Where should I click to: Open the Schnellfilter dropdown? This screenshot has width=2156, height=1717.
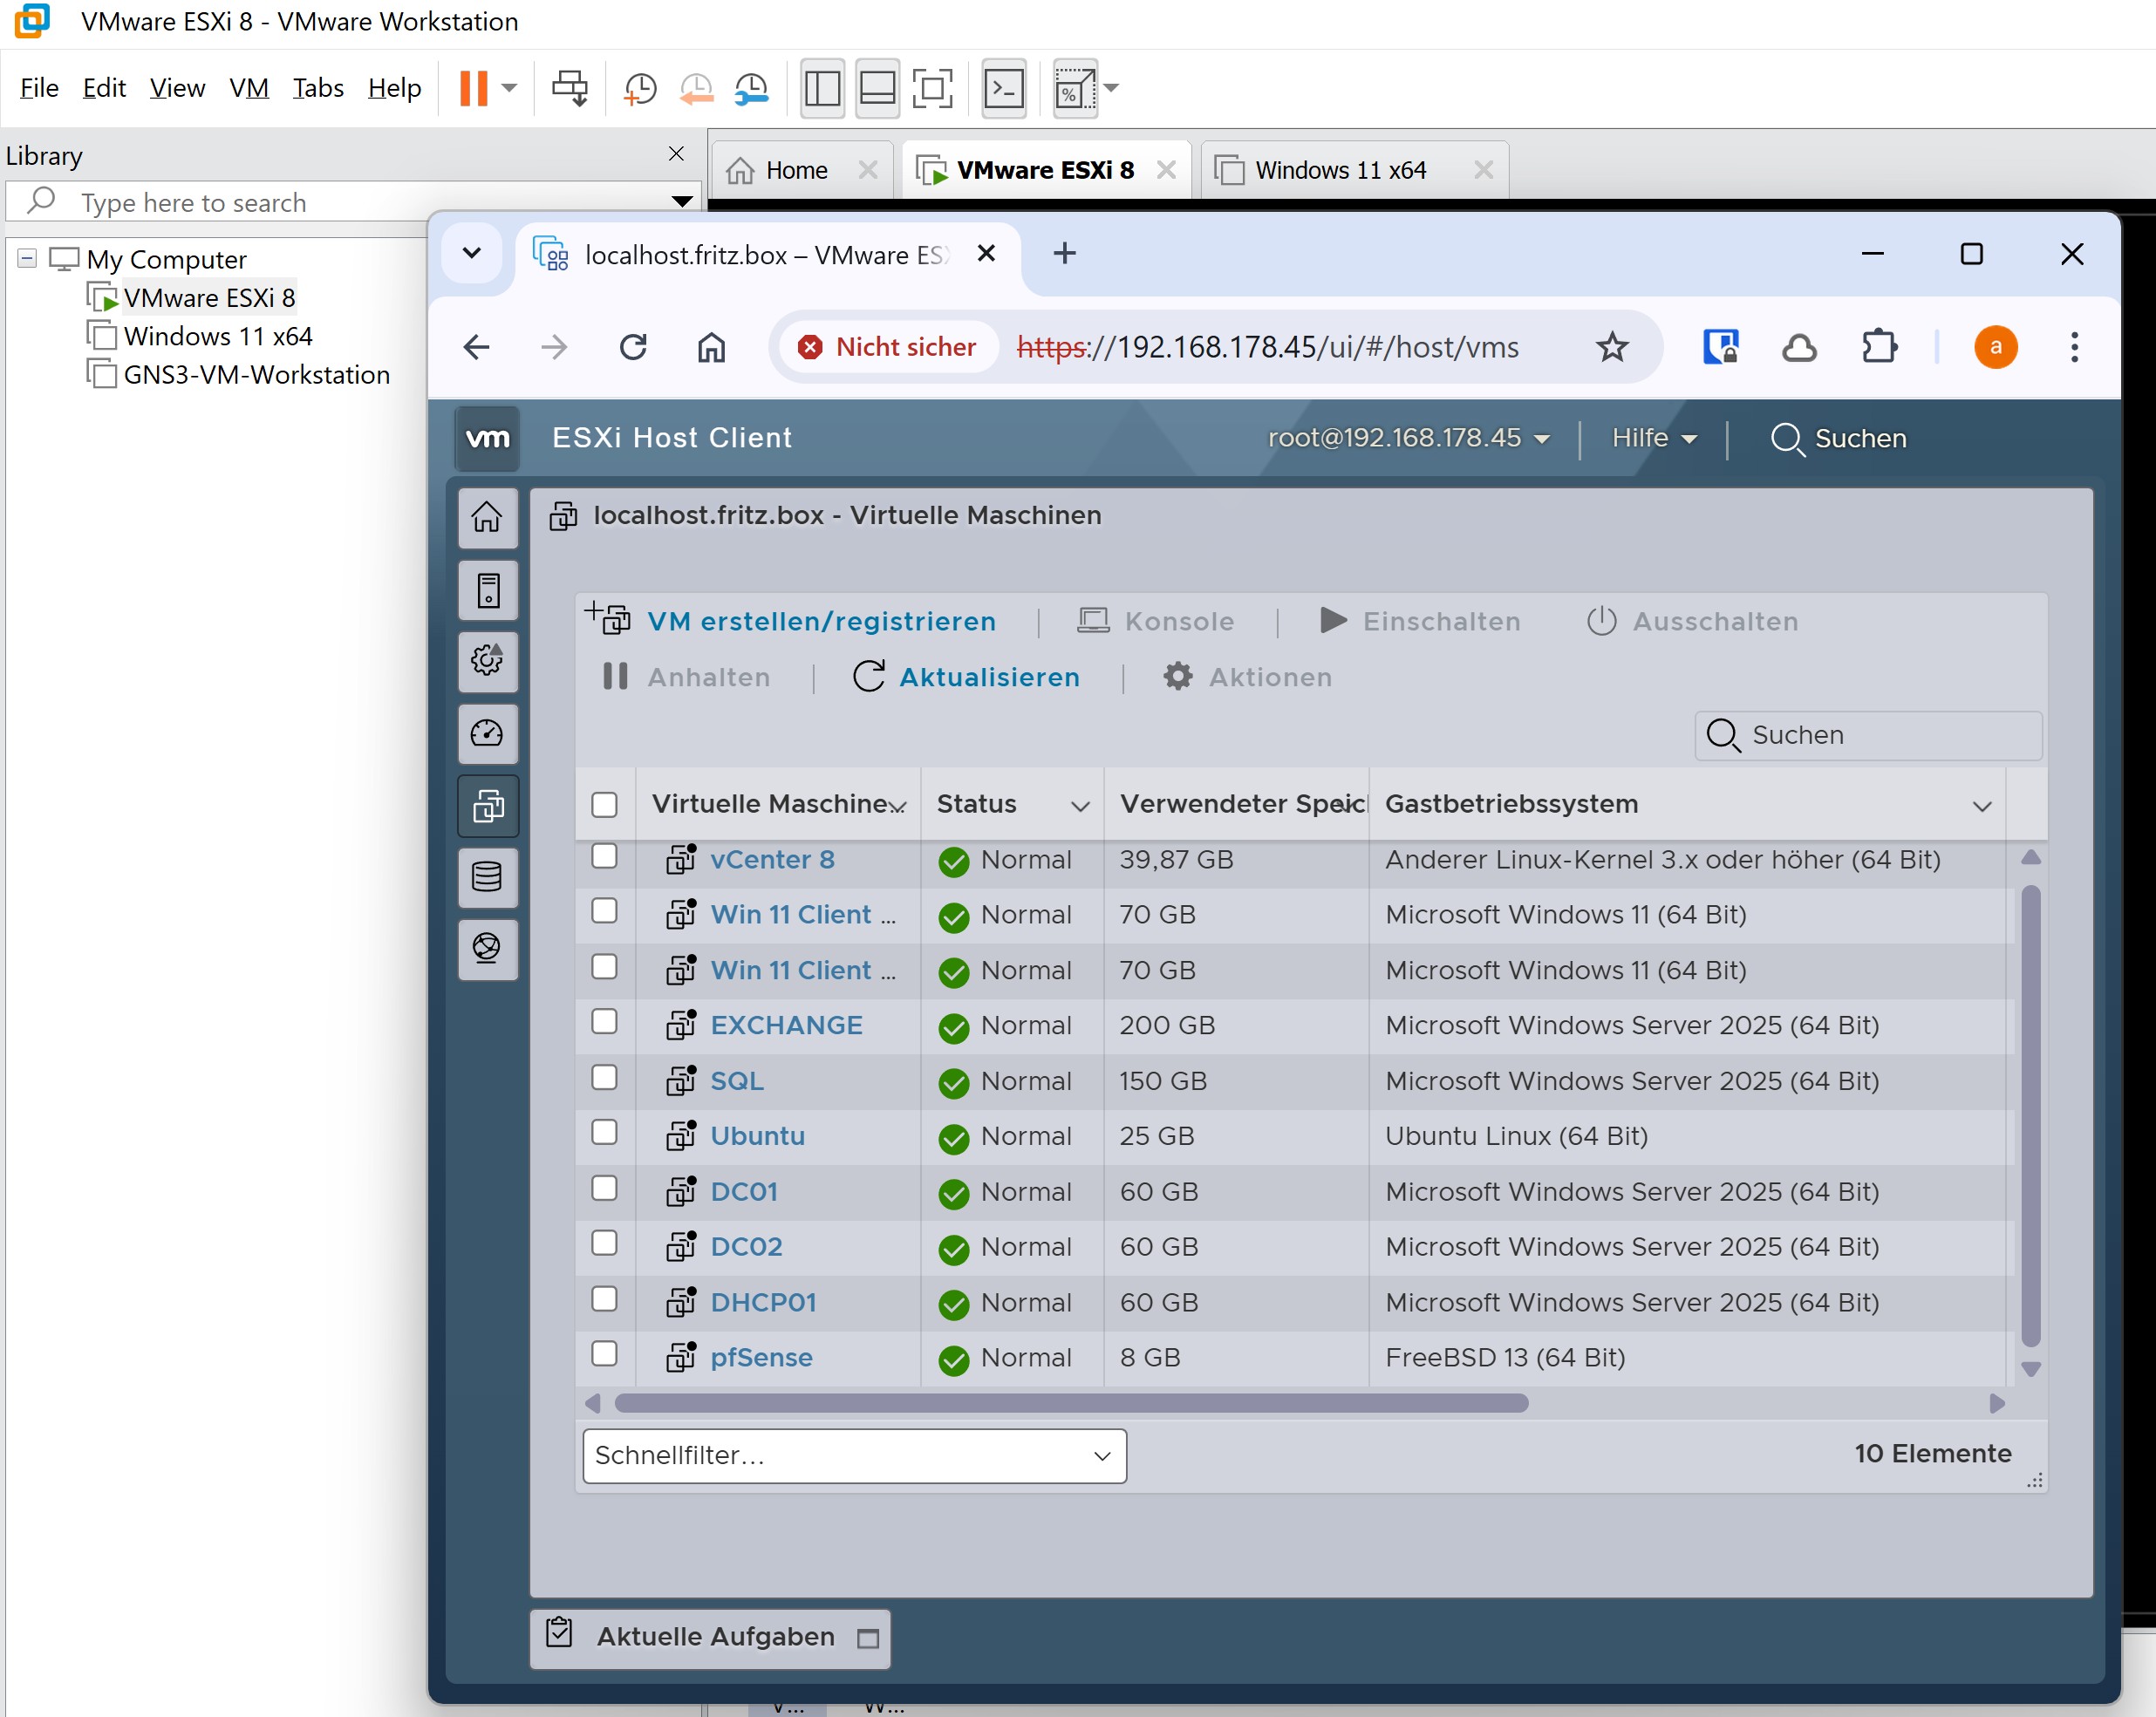tap(853, 1456)
